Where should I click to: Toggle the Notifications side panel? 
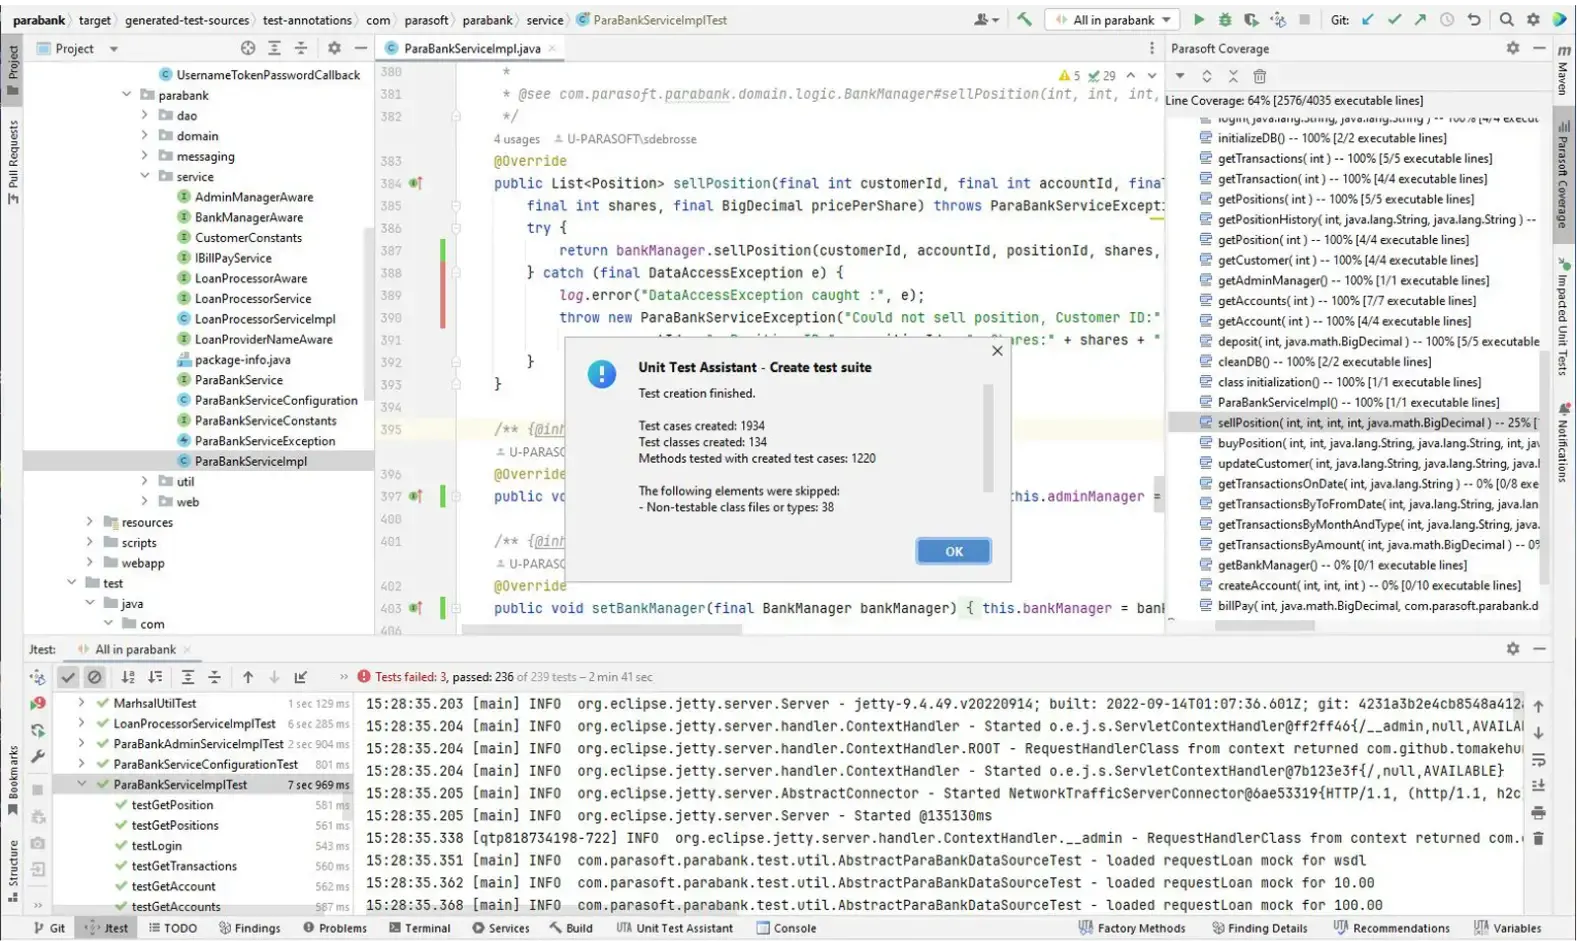(x=1564, y=441)
